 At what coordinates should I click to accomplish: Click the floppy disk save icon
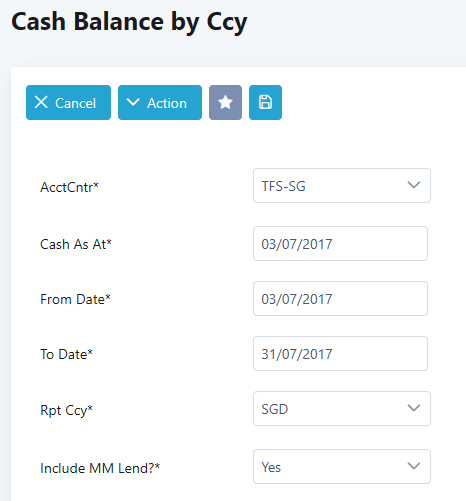tap(265, 102)
